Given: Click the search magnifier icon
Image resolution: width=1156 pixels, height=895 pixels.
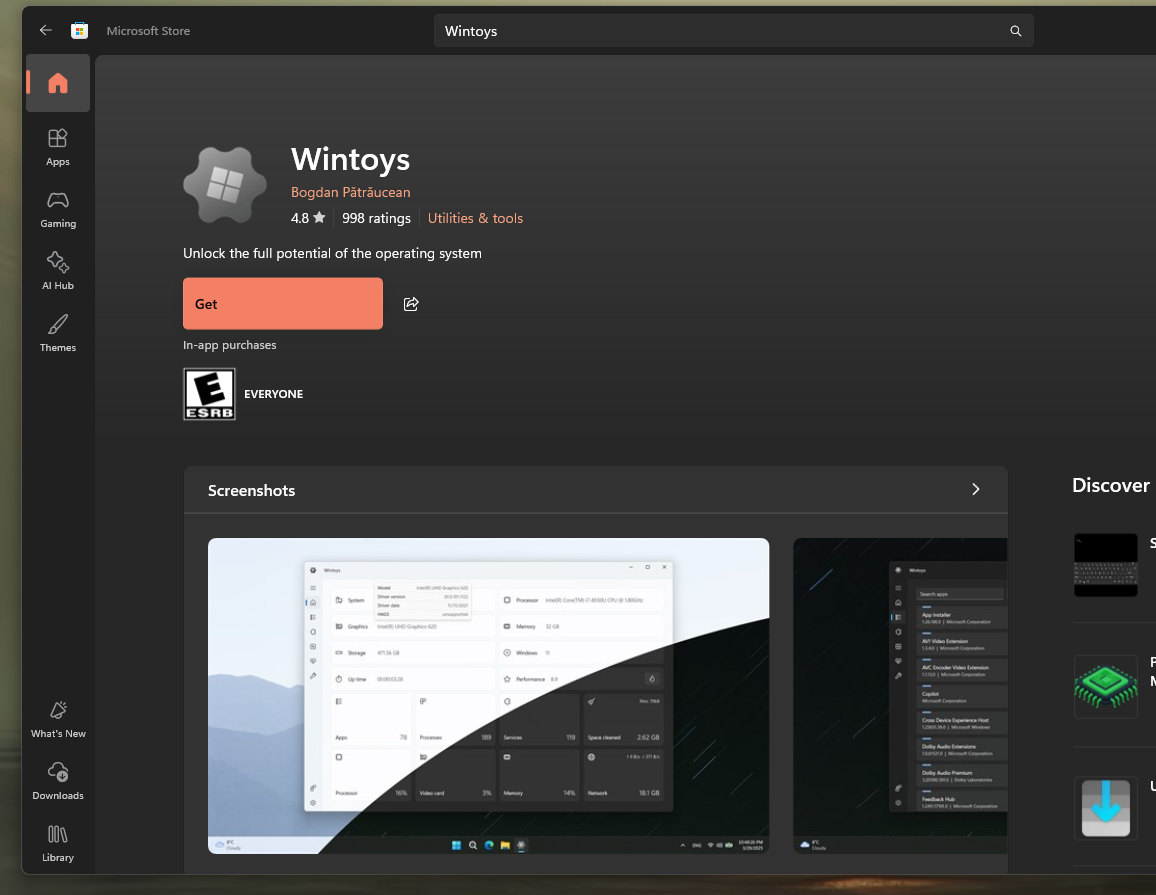Looking at the screenshot, I should pyautogui.click(x=1015, y=31).
